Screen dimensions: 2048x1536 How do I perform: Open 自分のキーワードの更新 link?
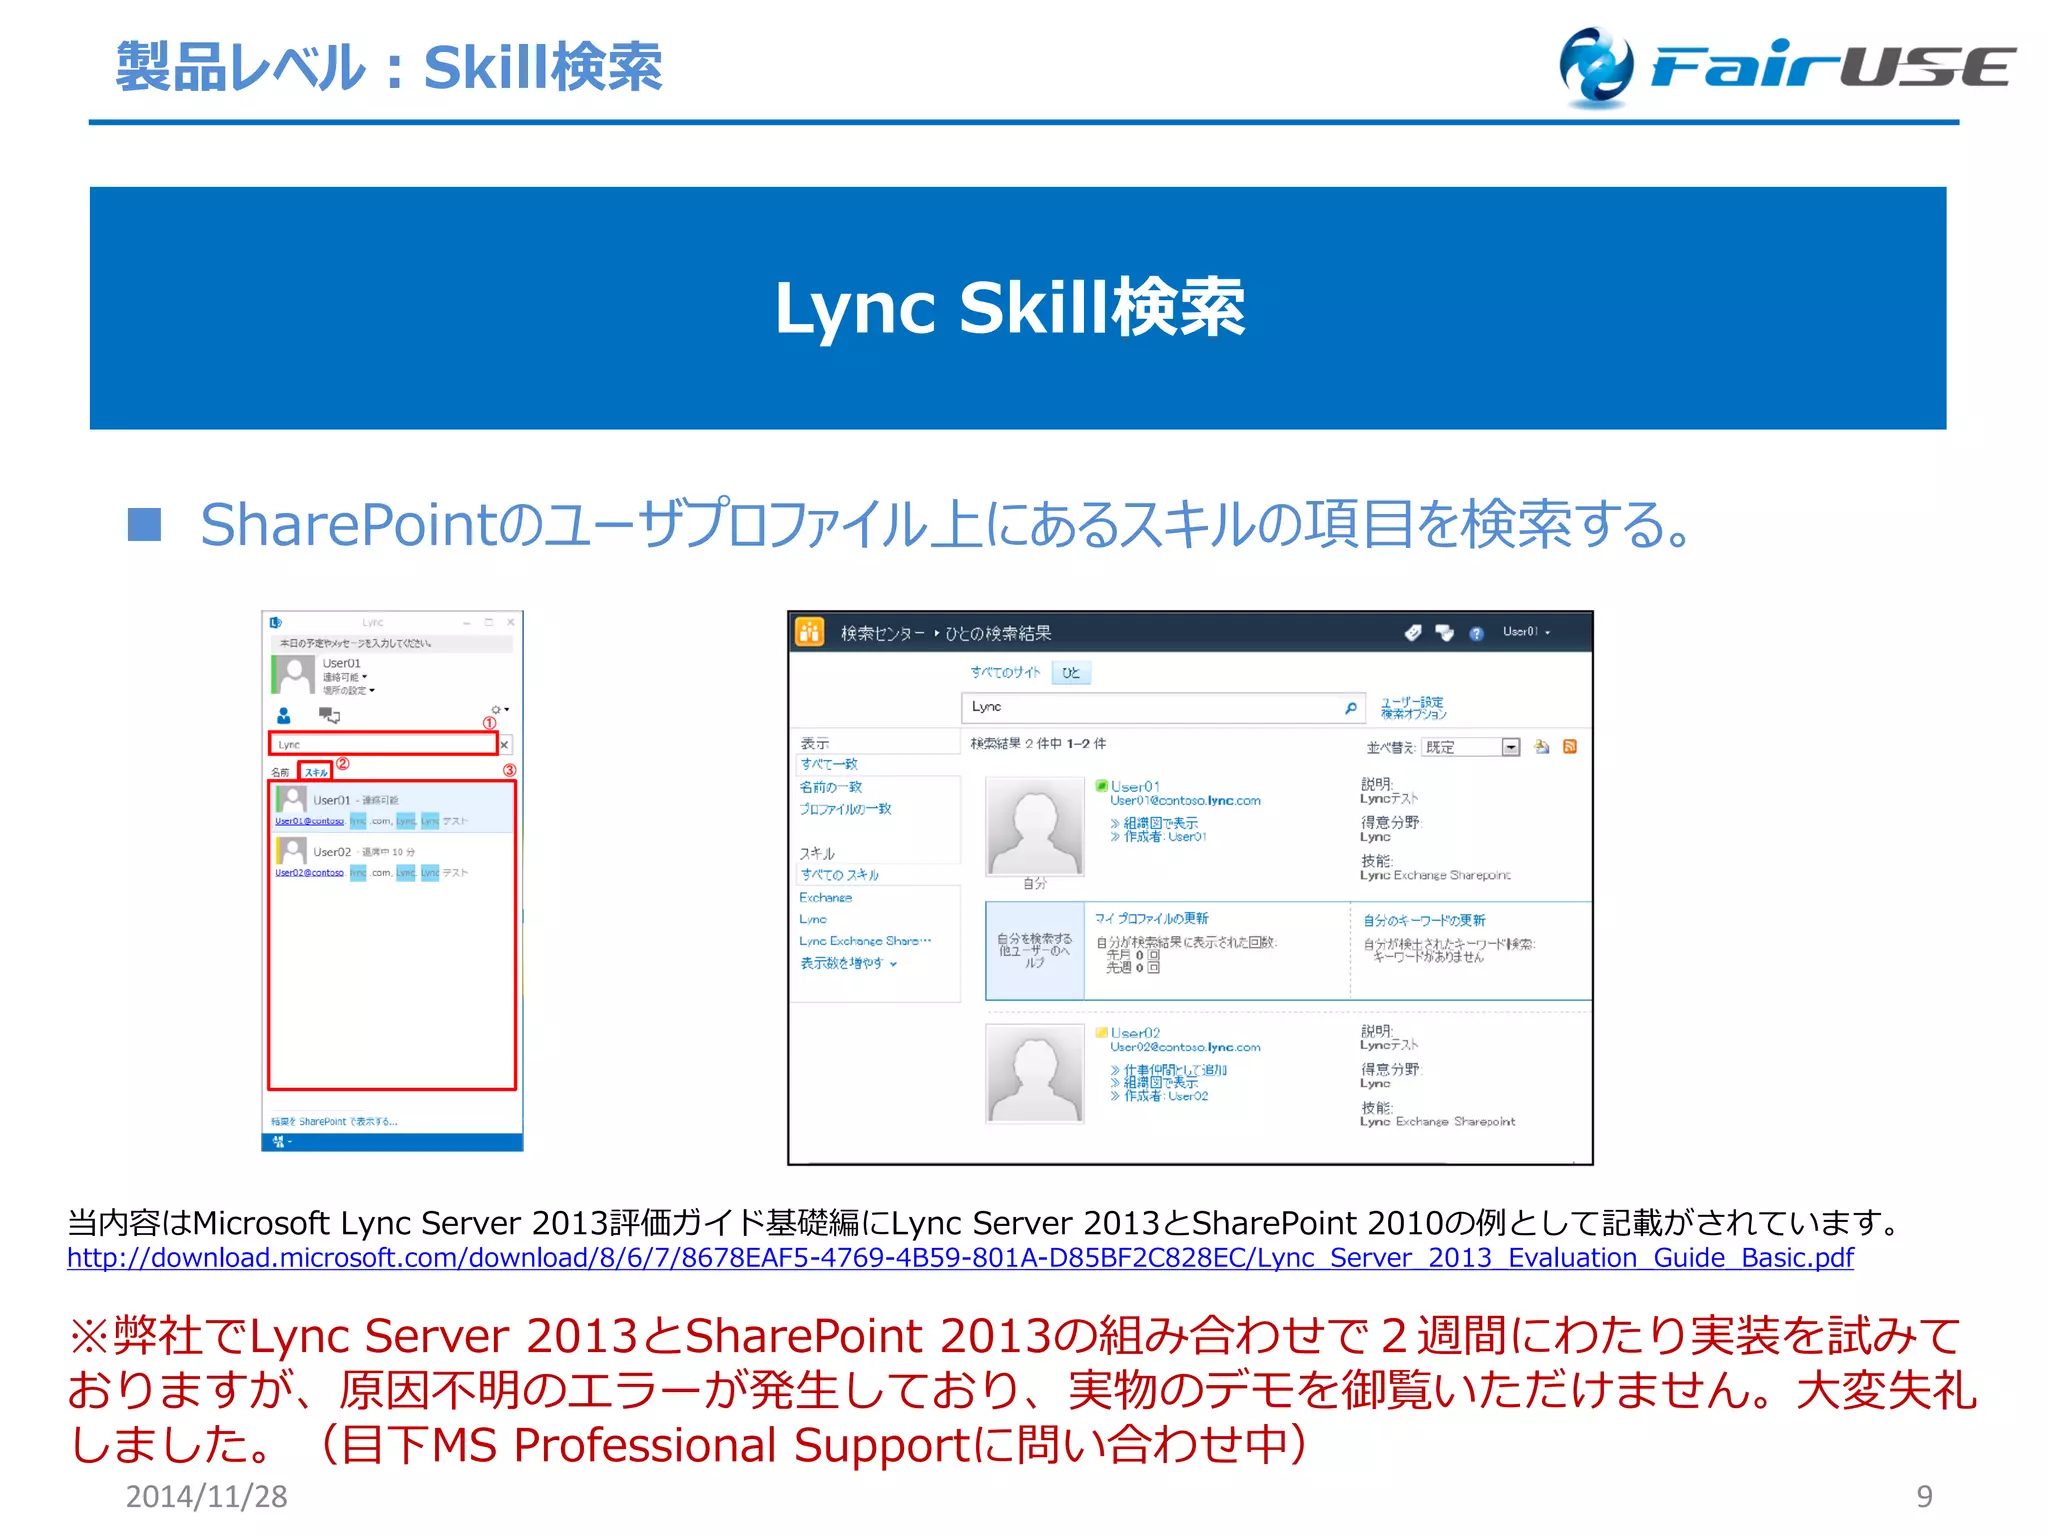click(1425, 920)
